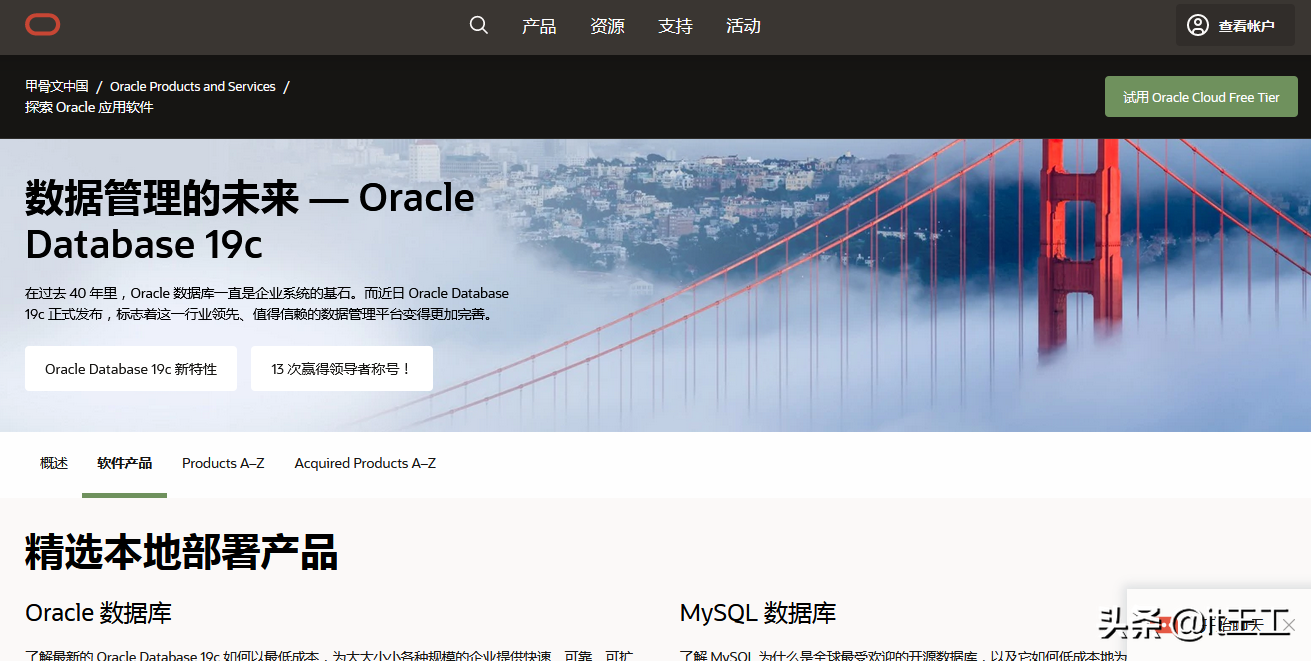This screenshot has width=1311, height=661.
Task: Select the 软件产品 tab
Action: (x=125, y=463)
